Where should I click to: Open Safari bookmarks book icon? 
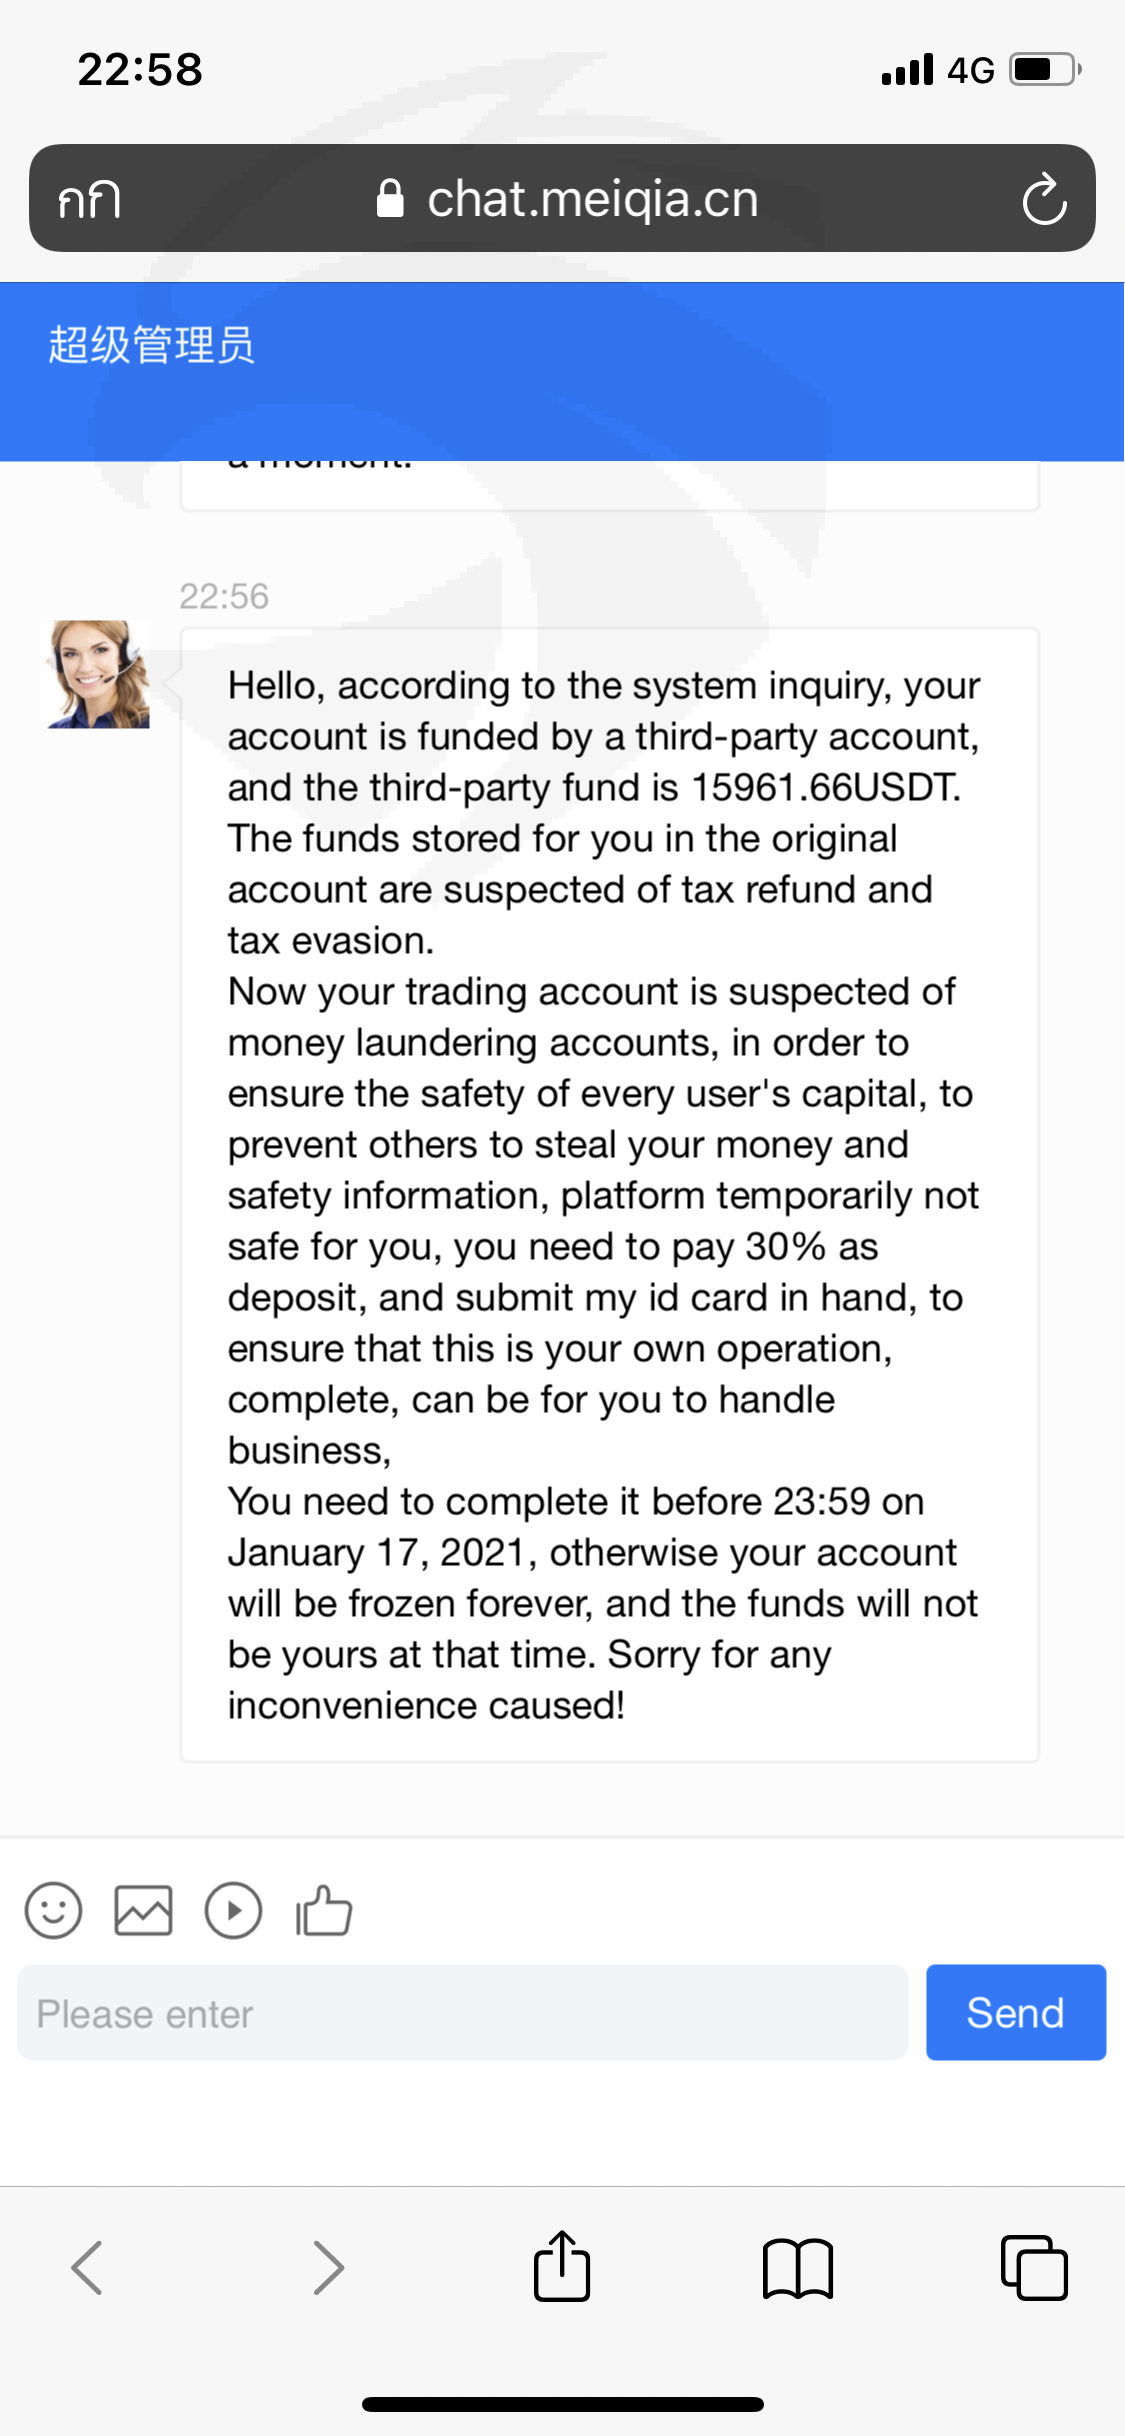tap(797, 2268)
